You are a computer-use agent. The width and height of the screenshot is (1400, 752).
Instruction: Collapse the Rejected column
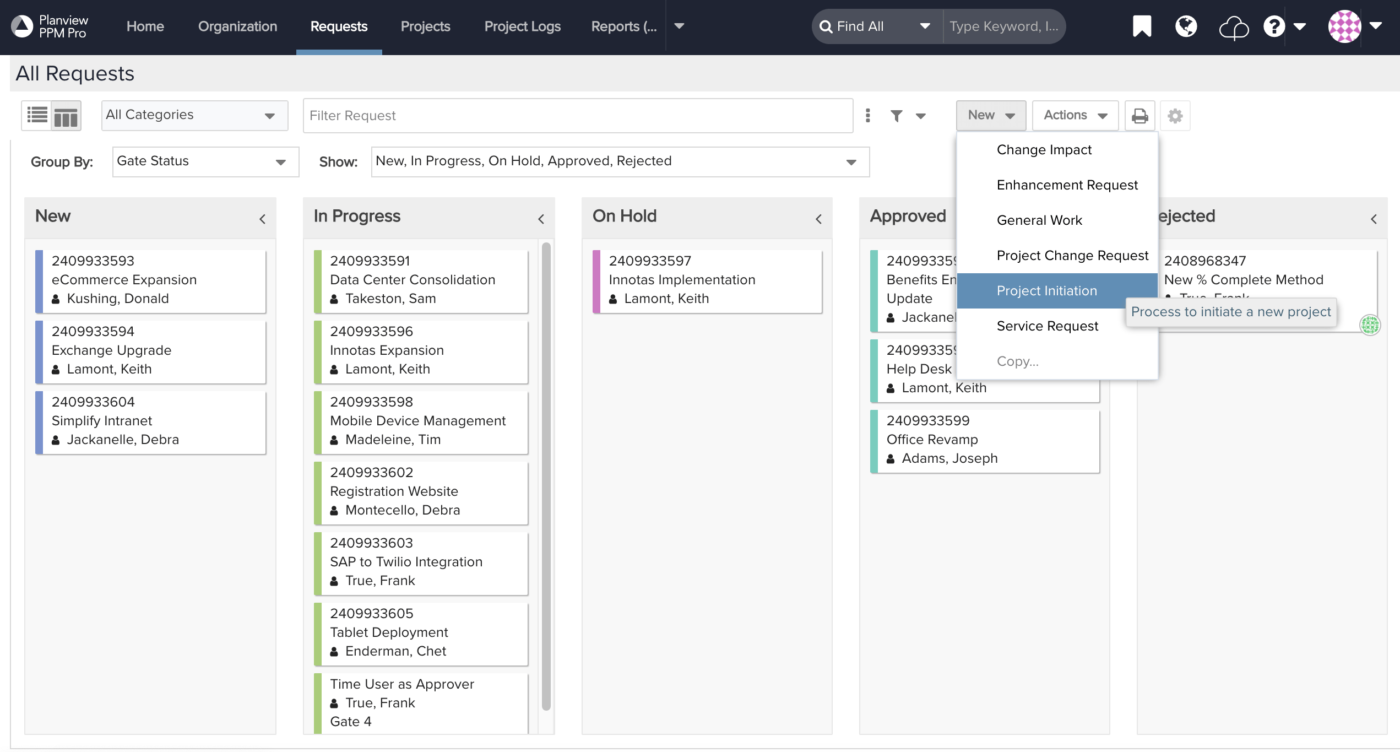[x=1373, y=219]
